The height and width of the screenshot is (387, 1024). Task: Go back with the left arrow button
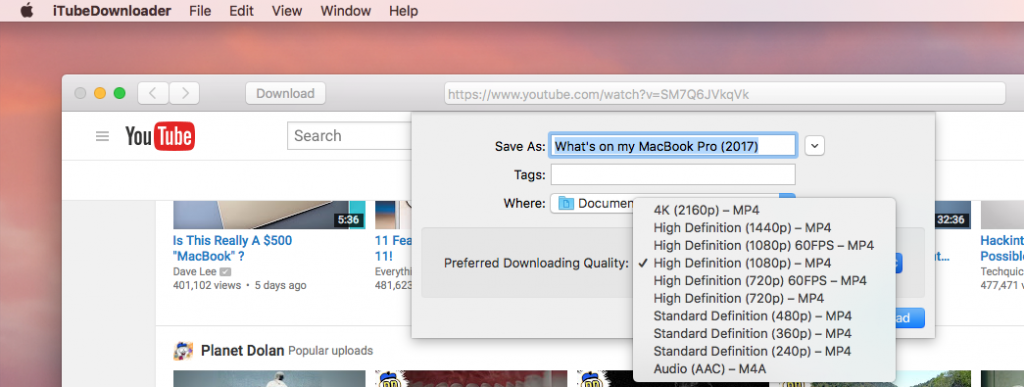tap(153, 93)
